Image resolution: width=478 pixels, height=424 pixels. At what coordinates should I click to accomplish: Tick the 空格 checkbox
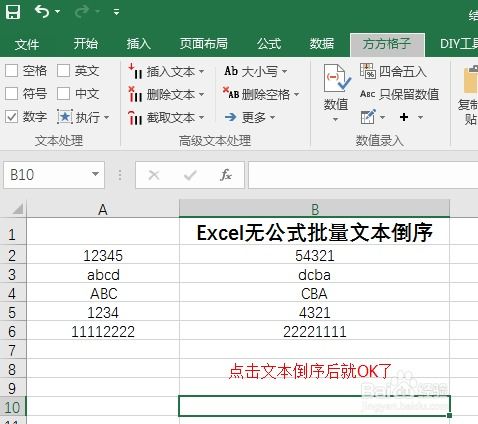(12, 71)
